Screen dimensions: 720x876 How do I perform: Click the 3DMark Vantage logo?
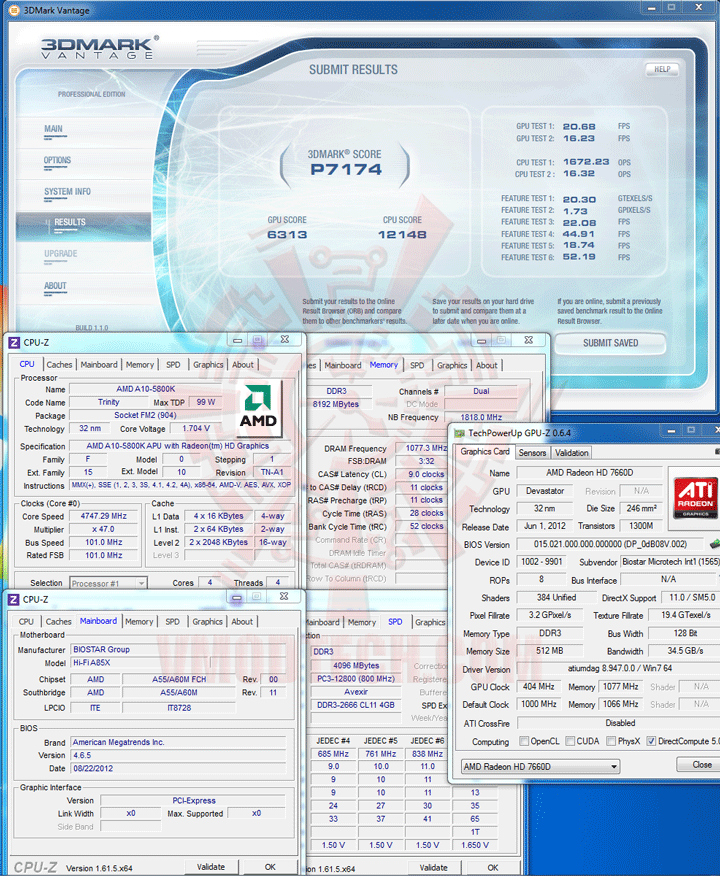tap(99, 48)
